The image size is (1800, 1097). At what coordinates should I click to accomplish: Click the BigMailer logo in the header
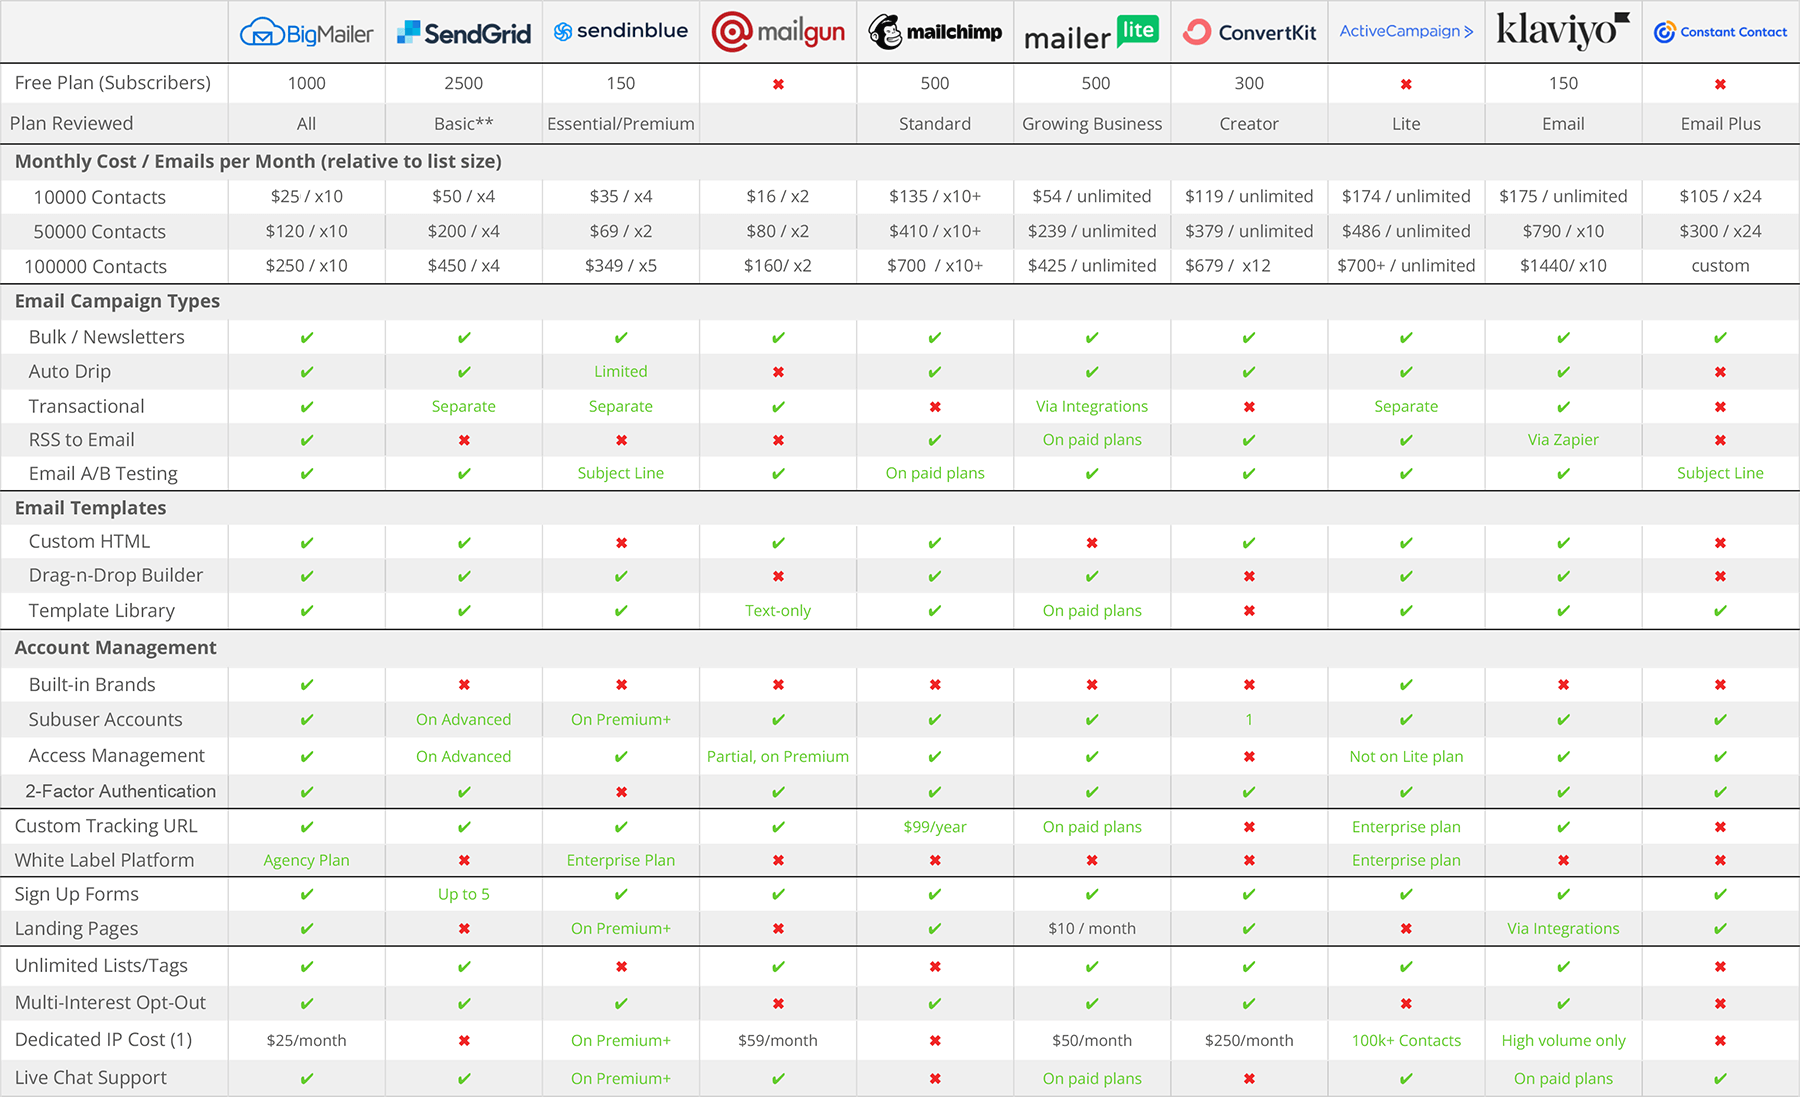click(306, 33)
